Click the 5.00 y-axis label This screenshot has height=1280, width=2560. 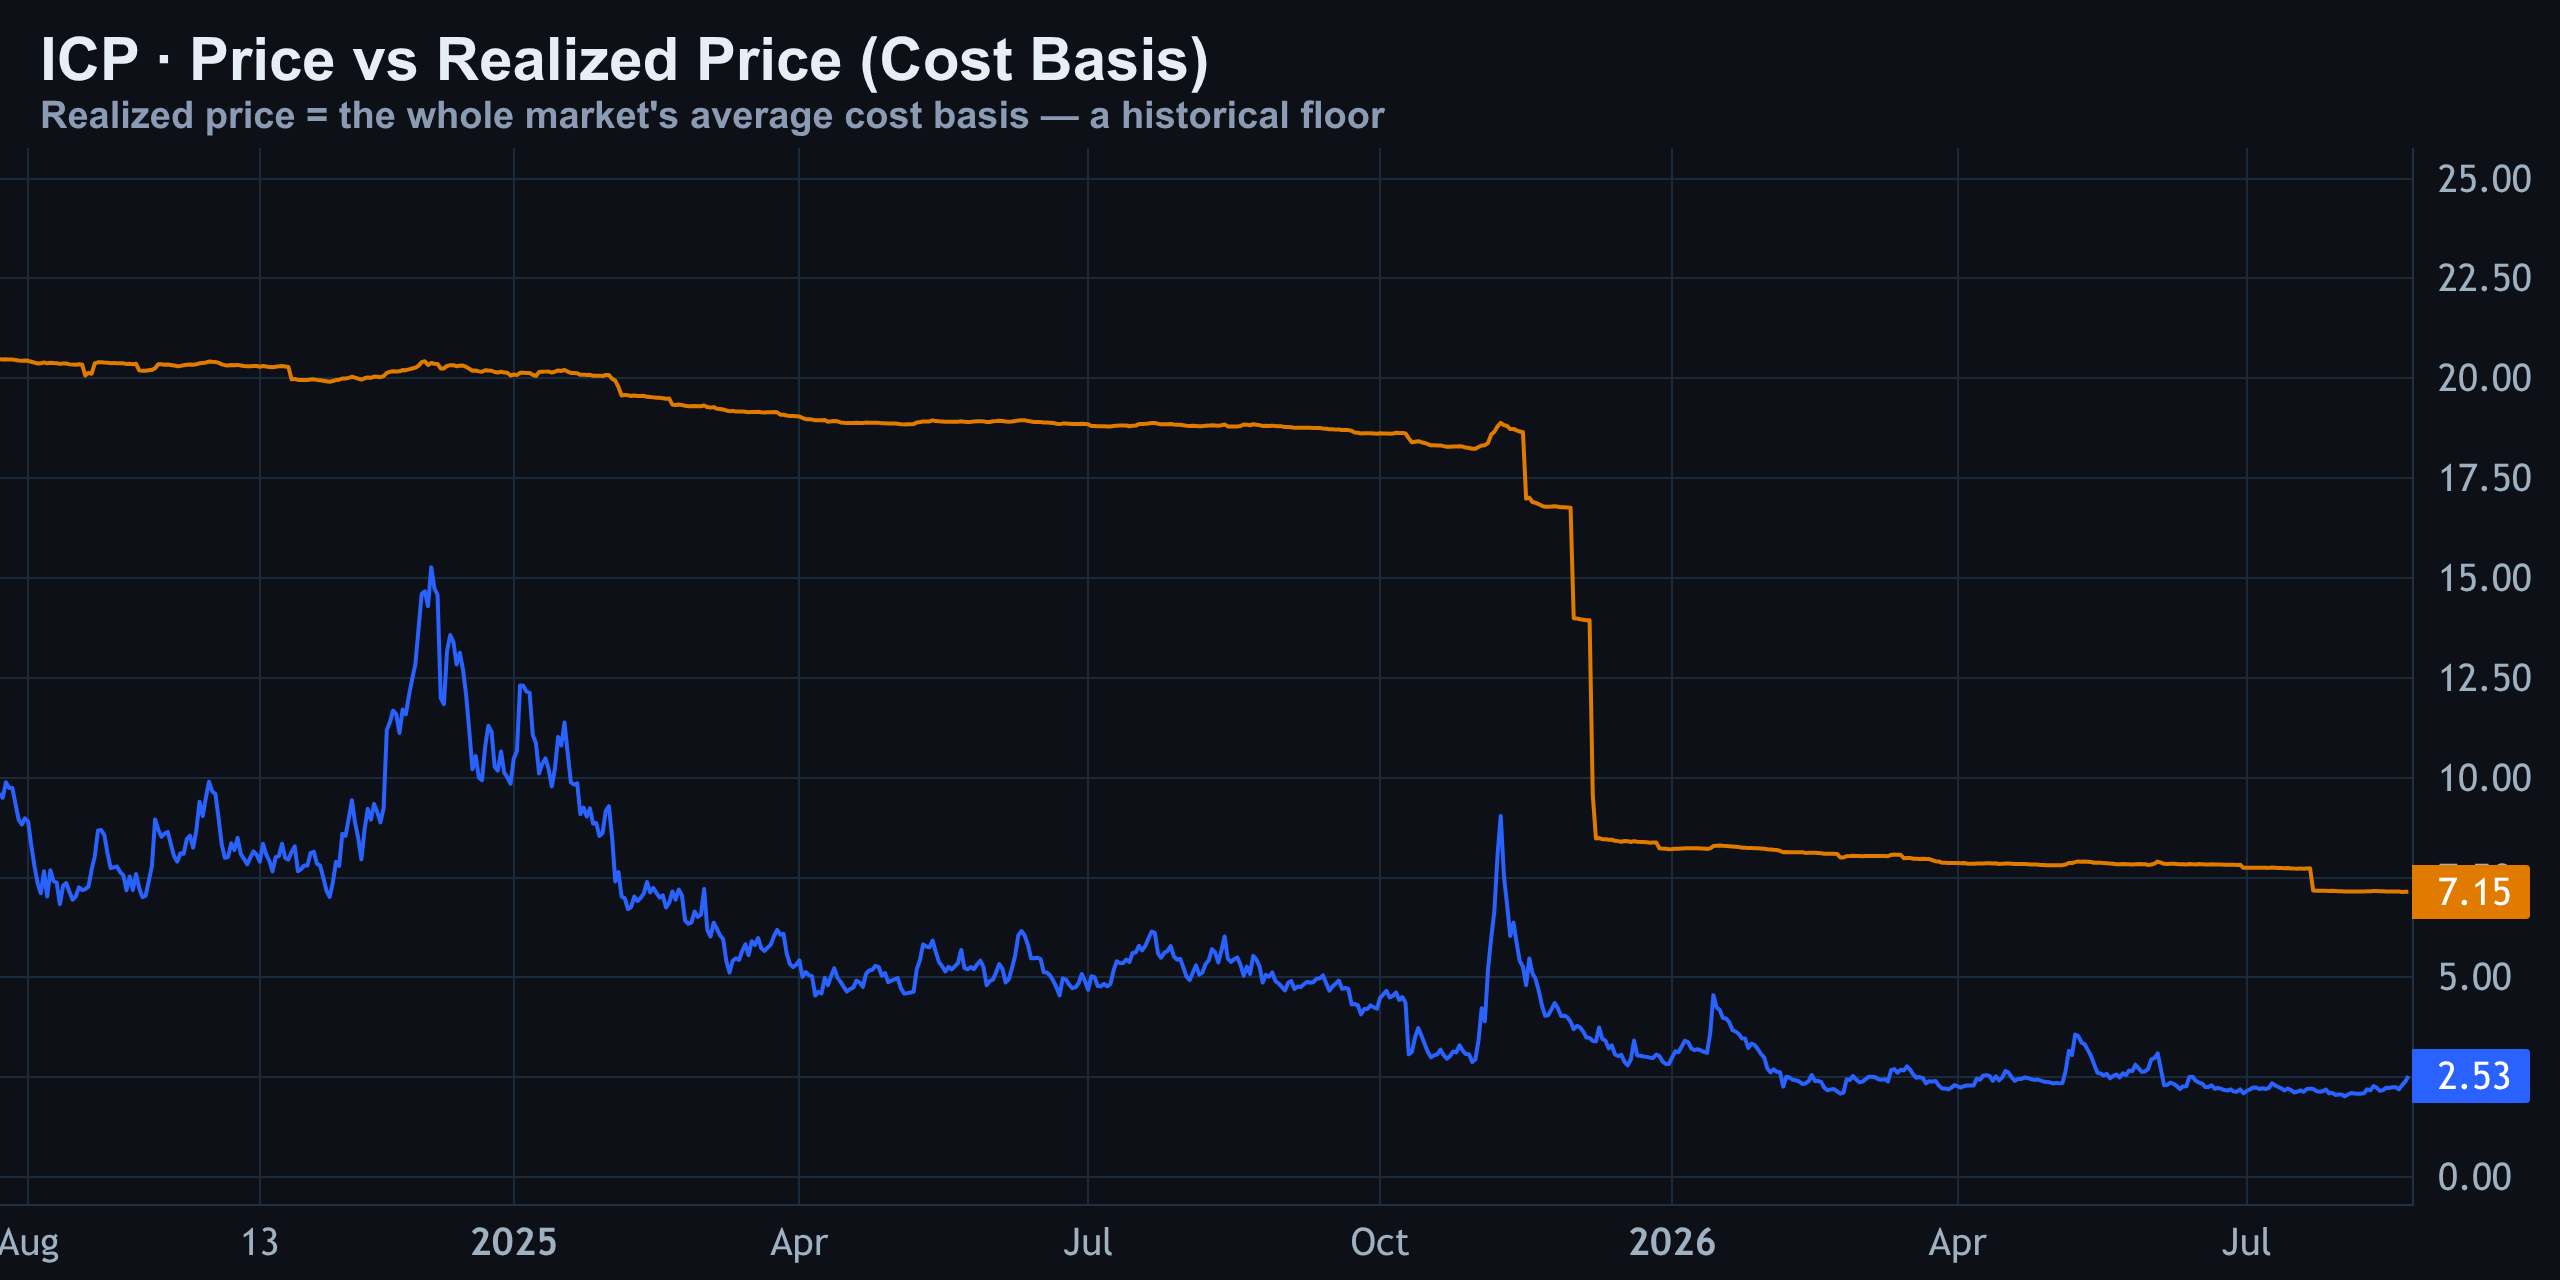pyautogui.click(x=2474, y=977)
